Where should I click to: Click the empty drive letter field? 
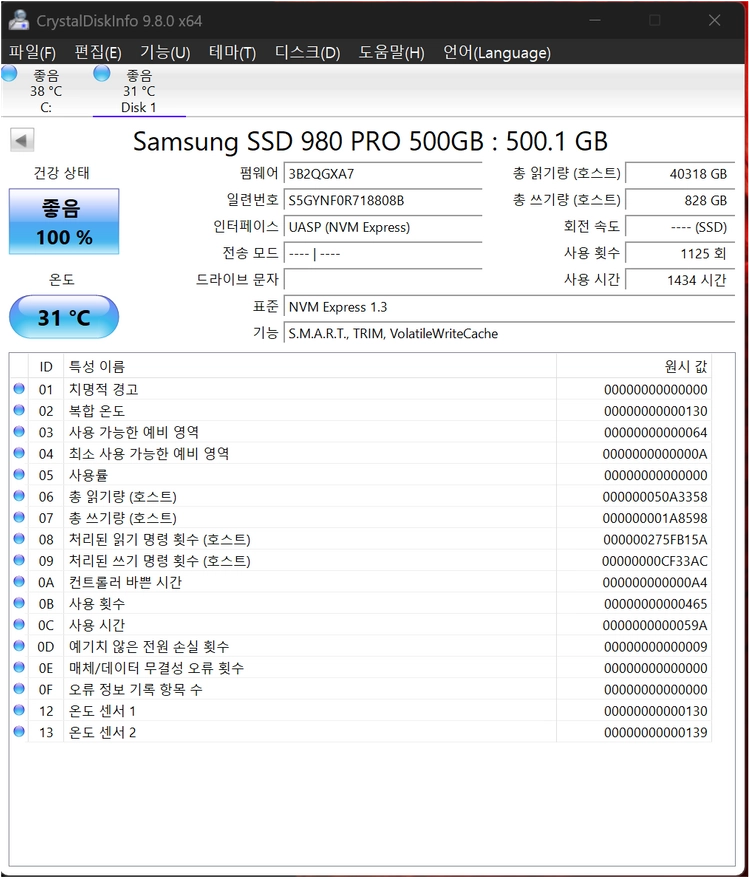tap(383, 280)
